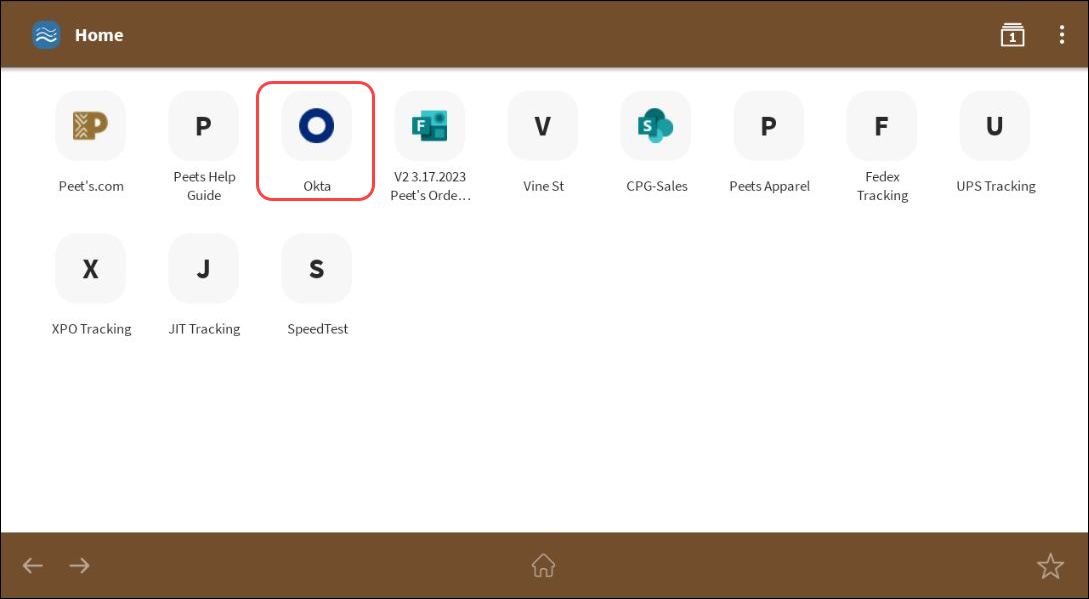Open the Okta app shortcut
Image resolution: width=1089 pixels, height=599 pixels.
point(315,126)
